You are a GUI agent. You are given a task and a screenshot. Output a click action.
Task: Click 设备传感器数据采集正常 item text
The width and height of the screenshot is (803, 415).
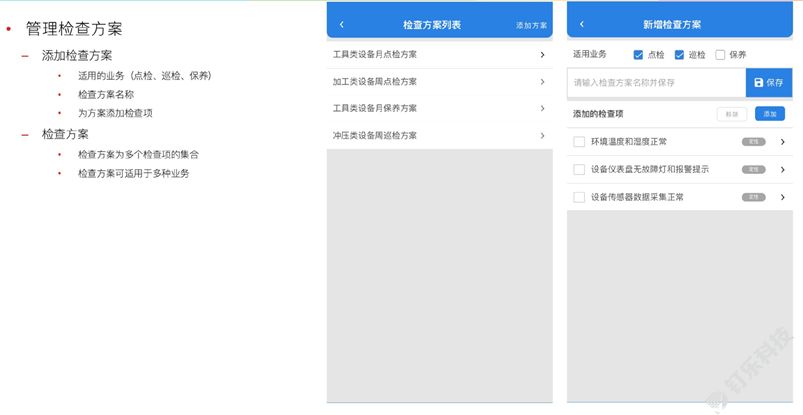click(x=637, y=197)
